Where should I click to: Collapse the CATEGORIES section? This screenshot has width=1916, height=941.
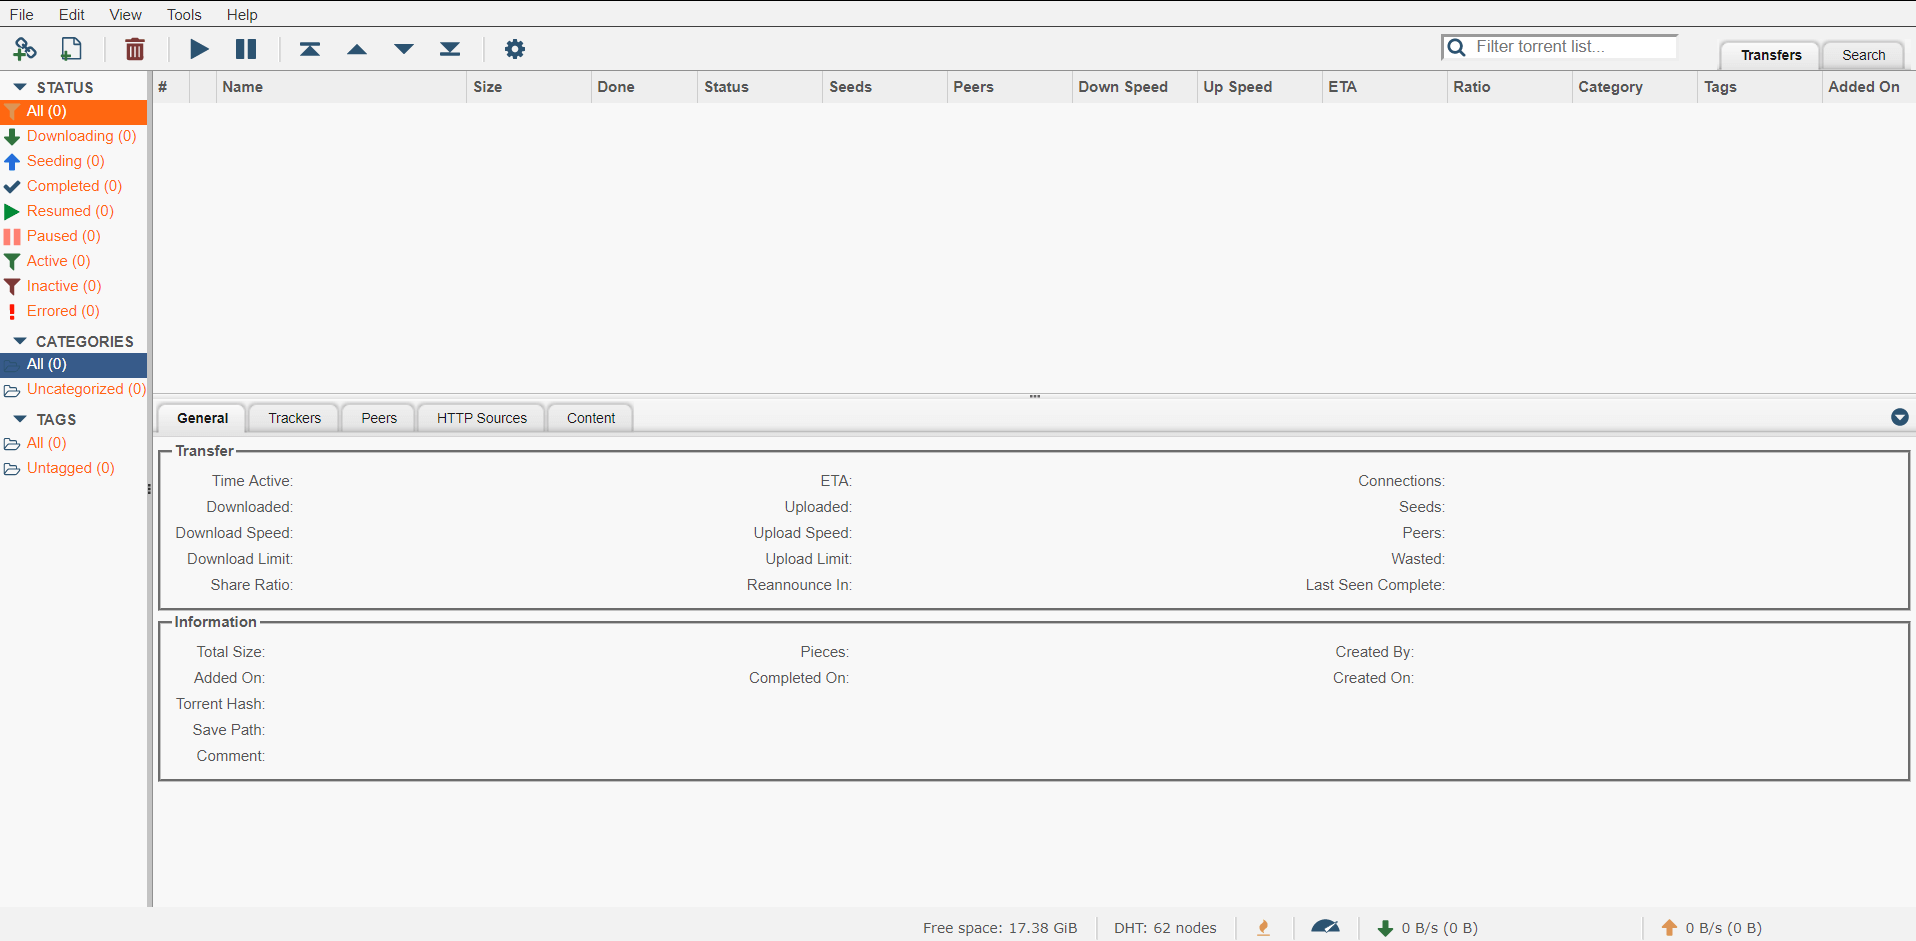(20, 340)
